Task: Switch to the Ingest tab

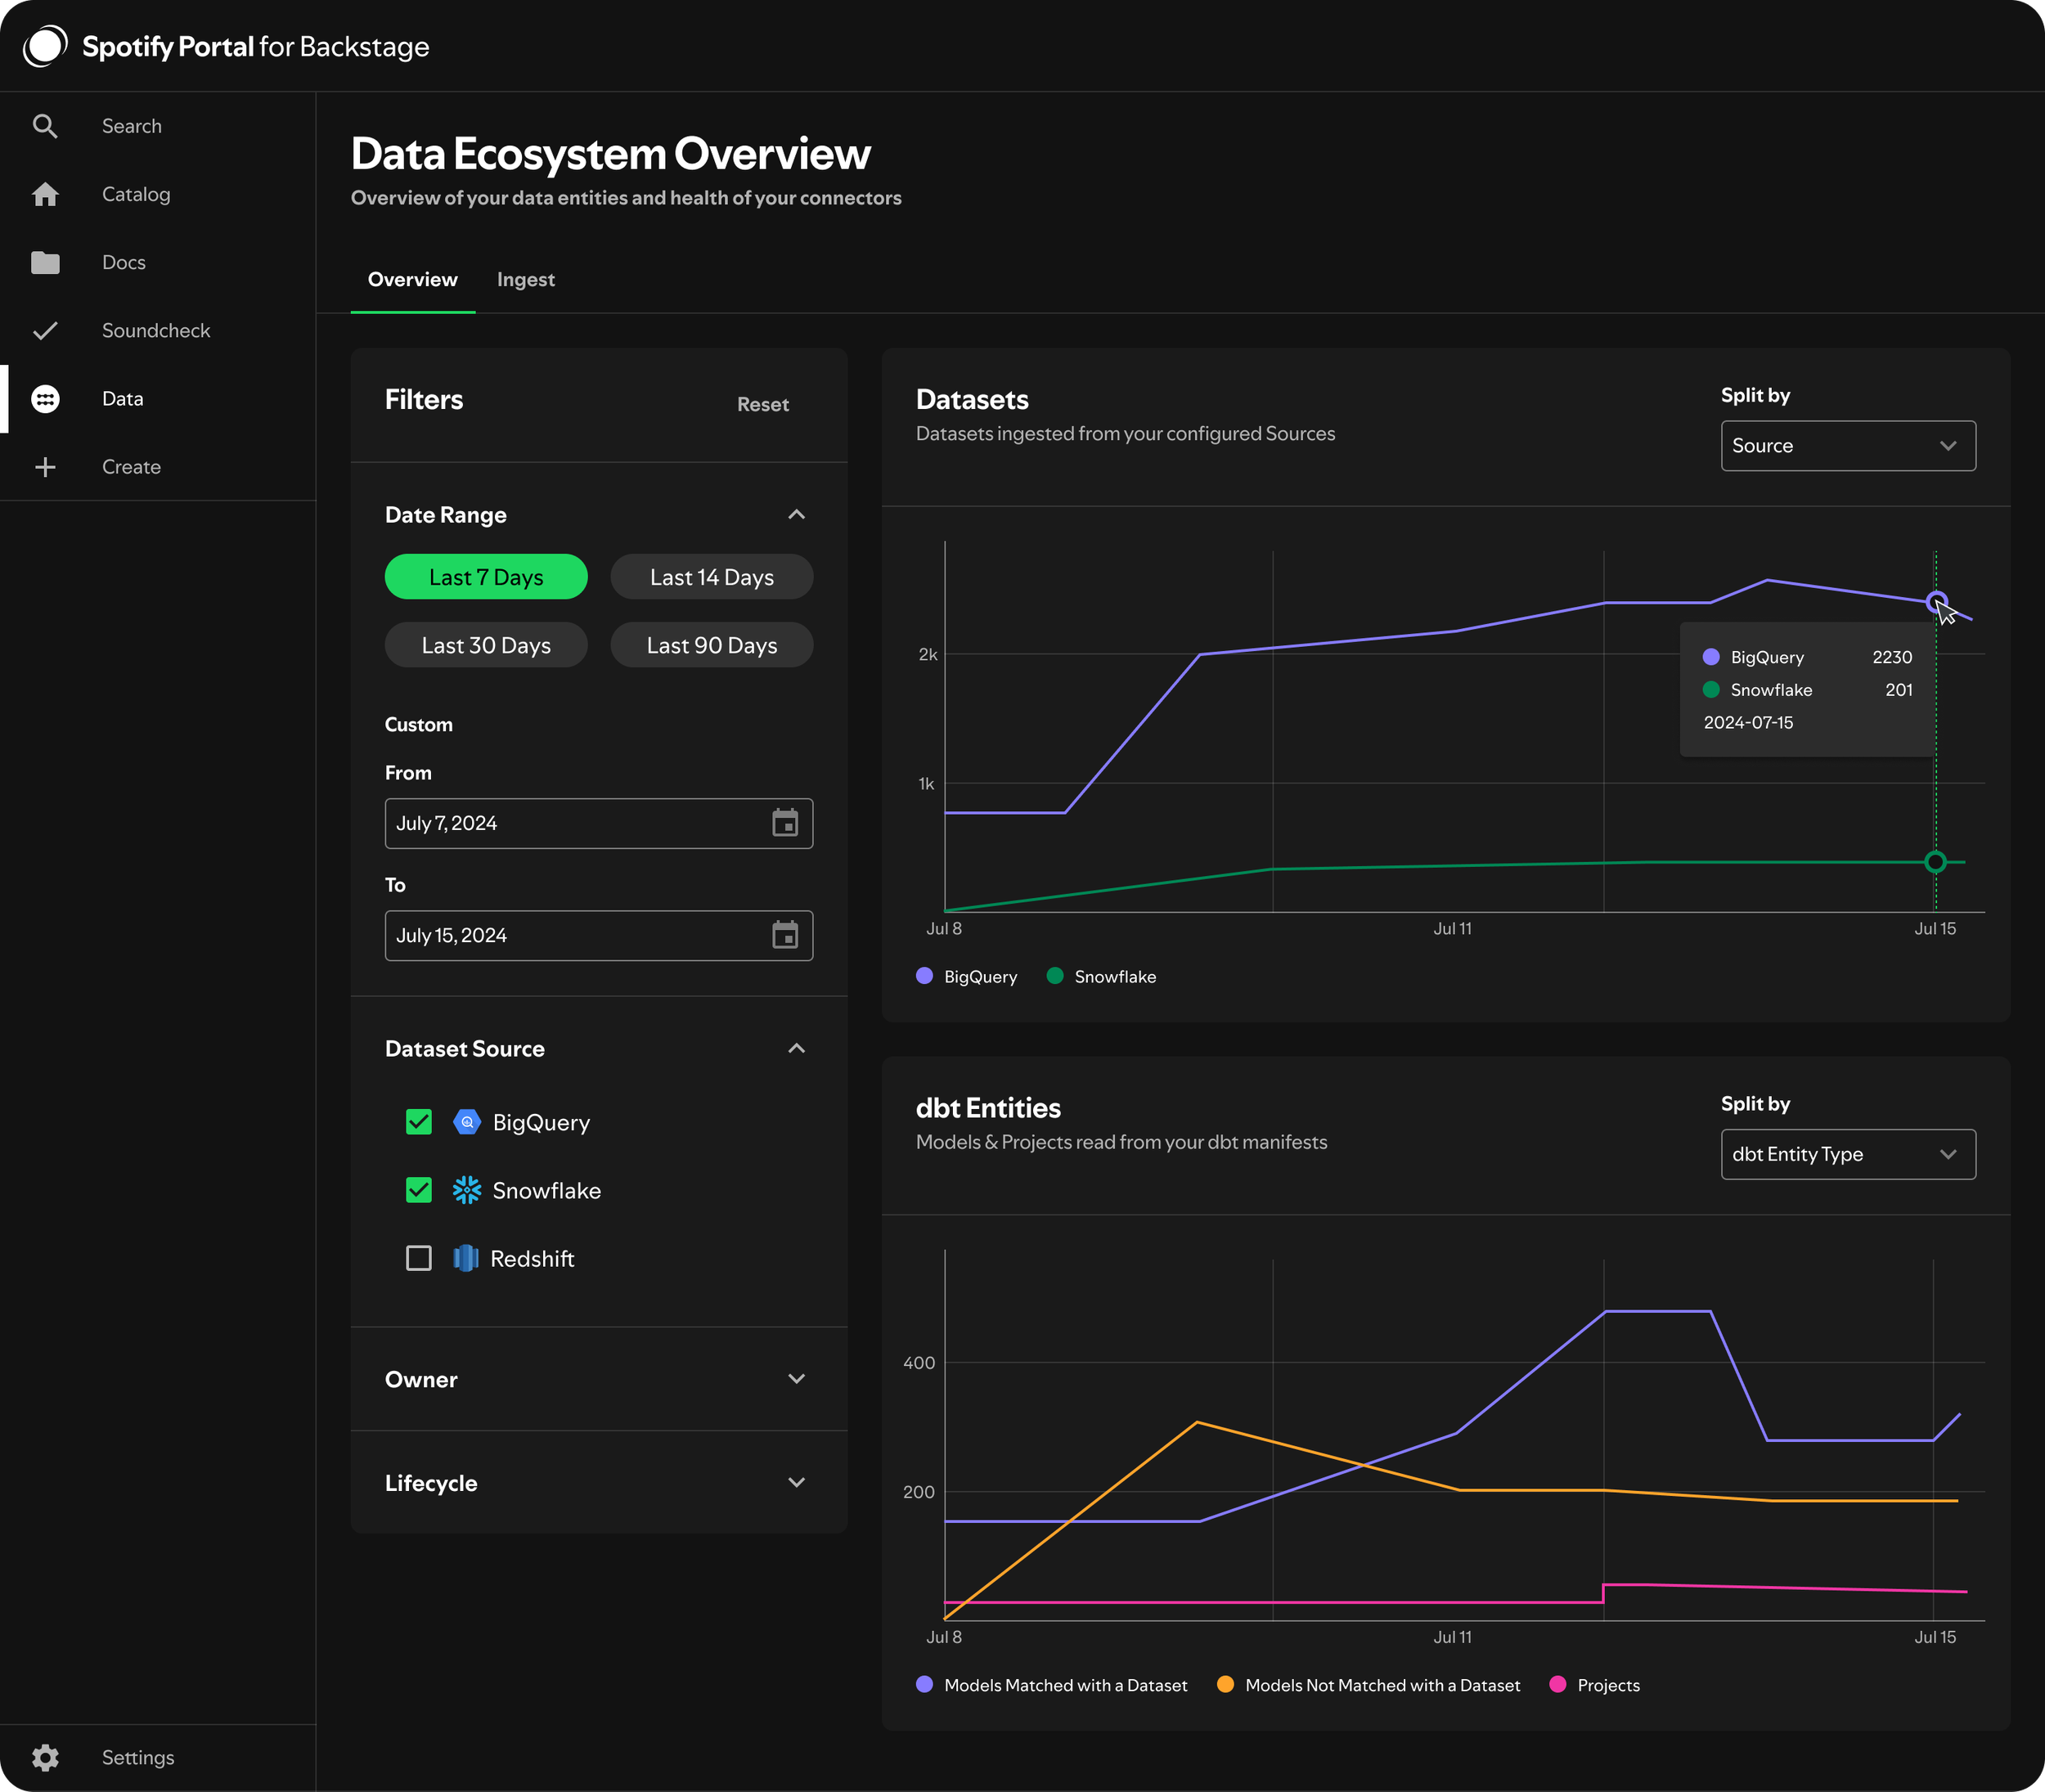Action: pos(525,280)
